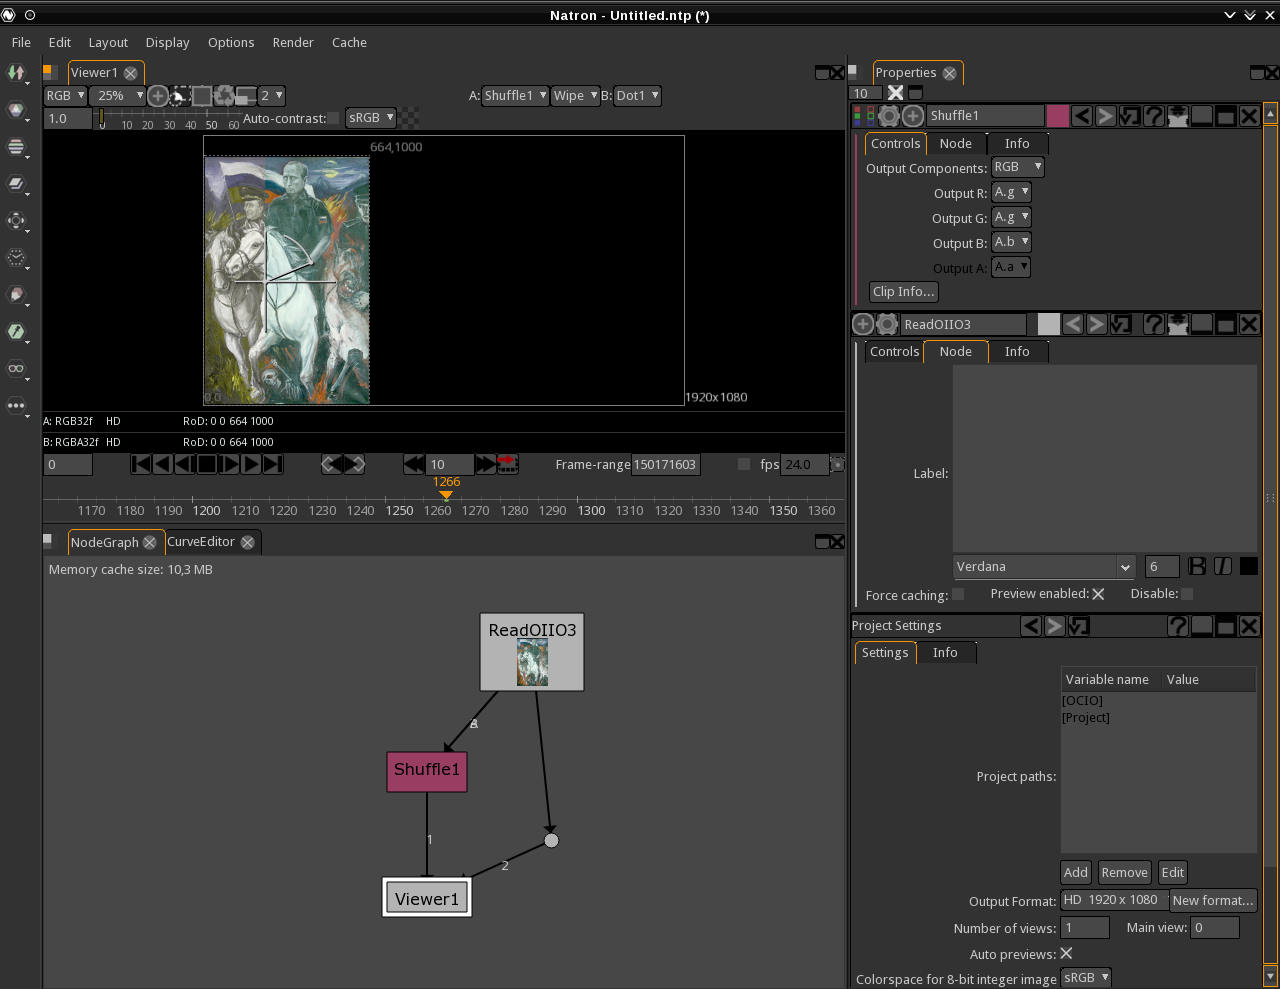Image resolution: width=1280 pixels, height=989 pixels.
Task: Toggle bold for node label
Action: coord(1197,567)
